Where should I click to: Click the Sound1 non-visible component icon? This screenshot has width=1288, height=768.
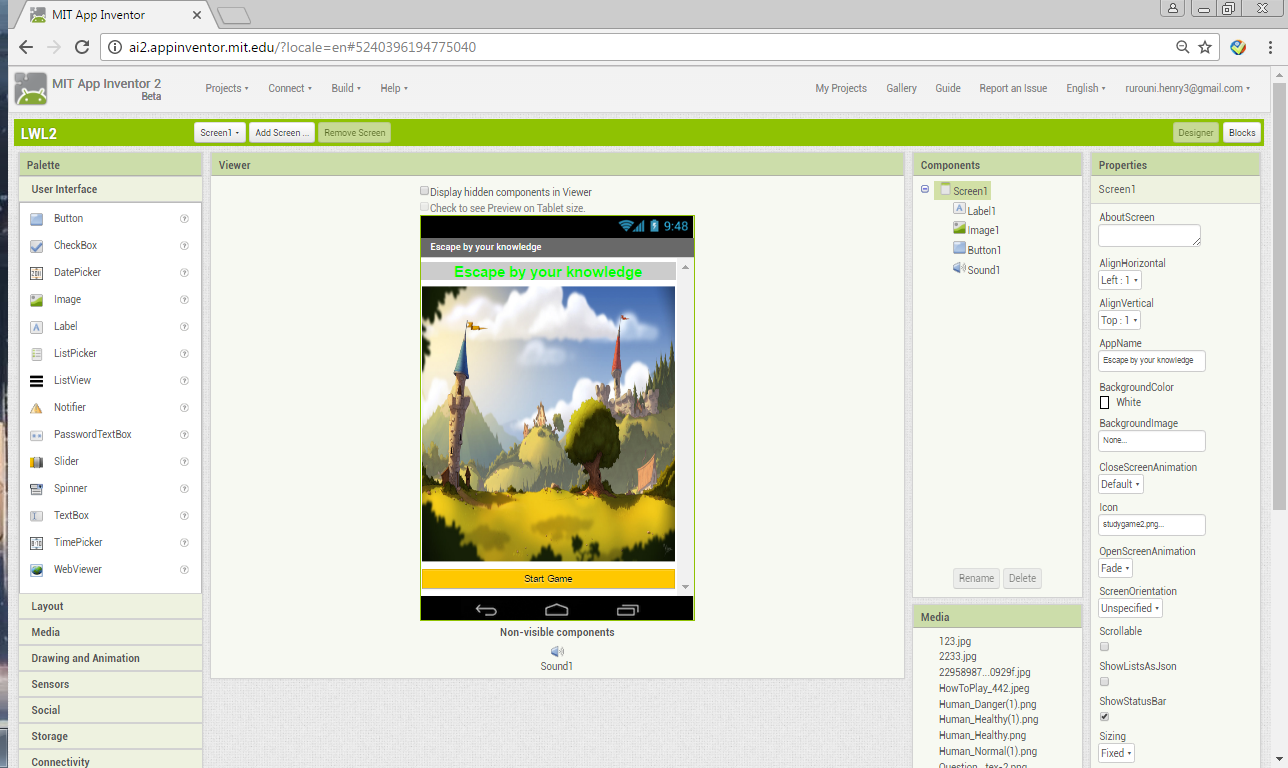point(557,651)
